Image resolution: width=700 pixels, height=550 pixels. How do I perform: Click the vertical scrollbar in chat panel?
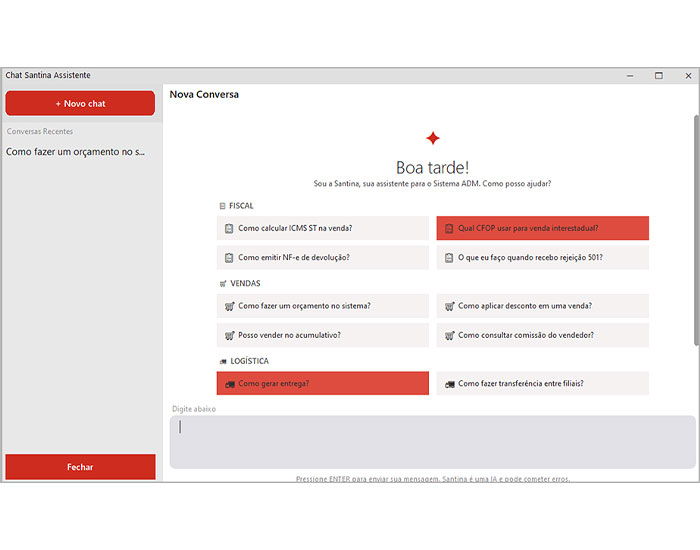(696, 230)
